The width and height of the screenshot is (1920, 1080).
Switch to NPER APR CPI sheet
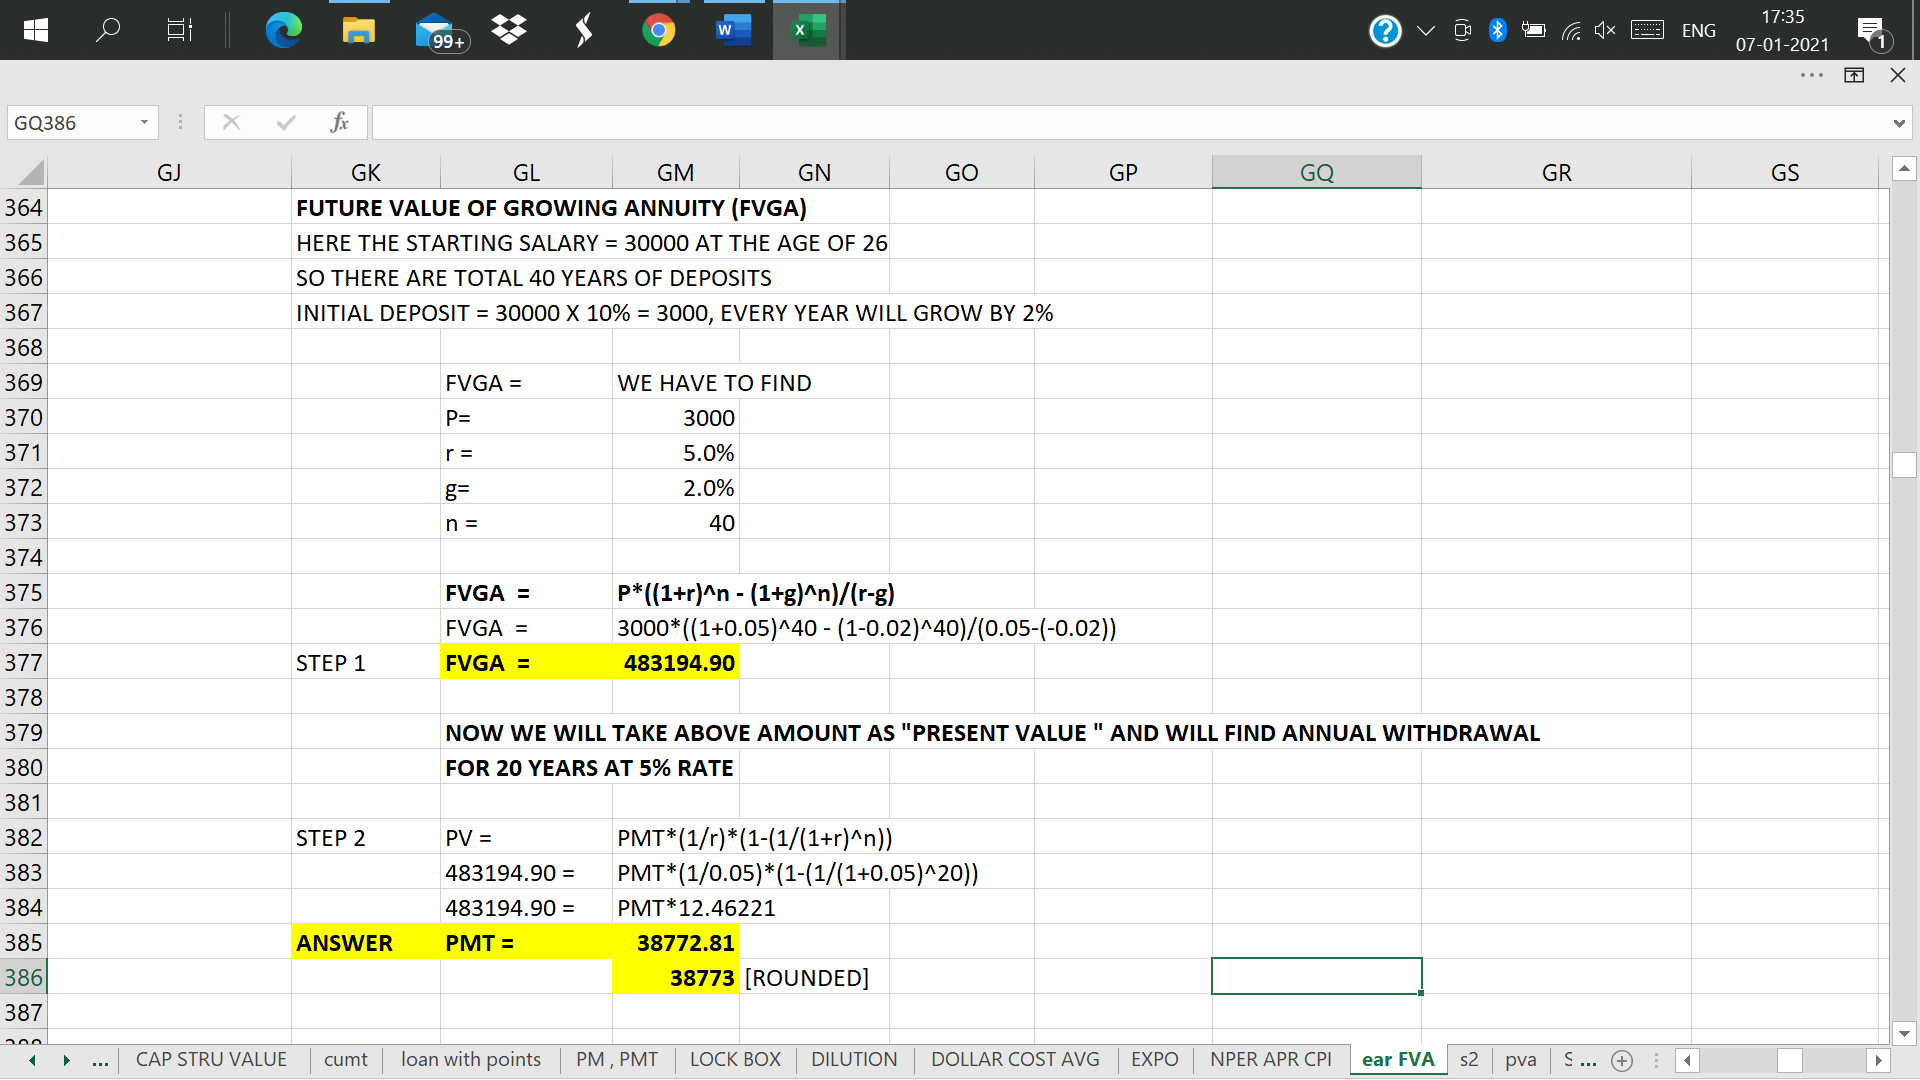tap(1270, 1059)
